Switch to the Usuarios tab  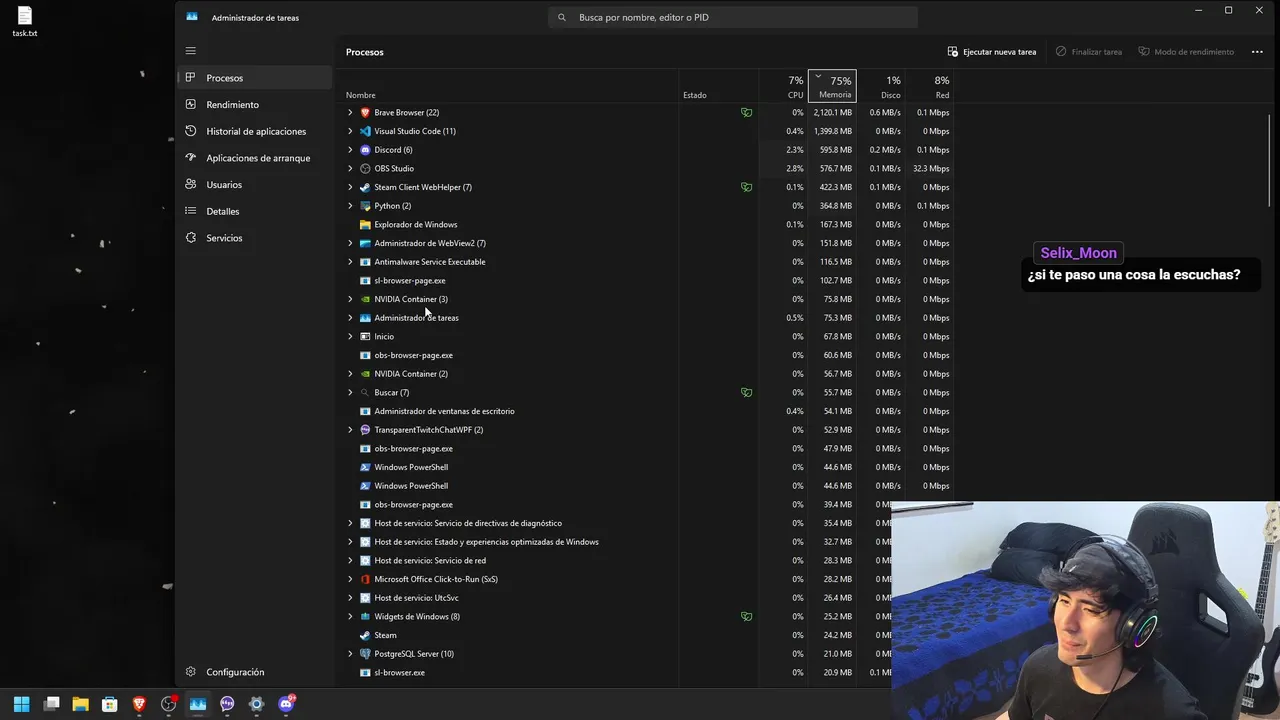[x=254, y=184]
